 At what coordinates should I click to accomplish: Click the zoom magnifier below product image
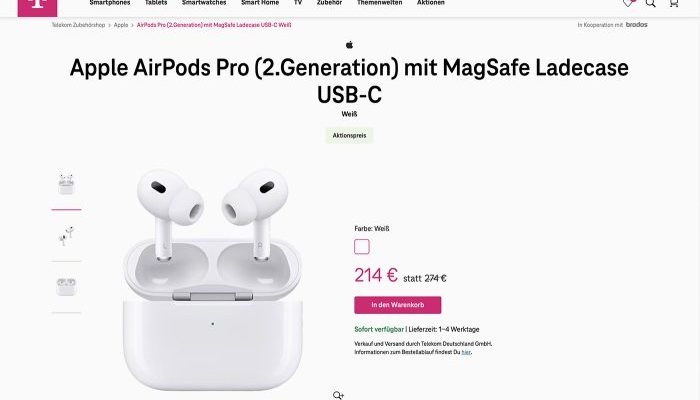[x=338, y=395]
